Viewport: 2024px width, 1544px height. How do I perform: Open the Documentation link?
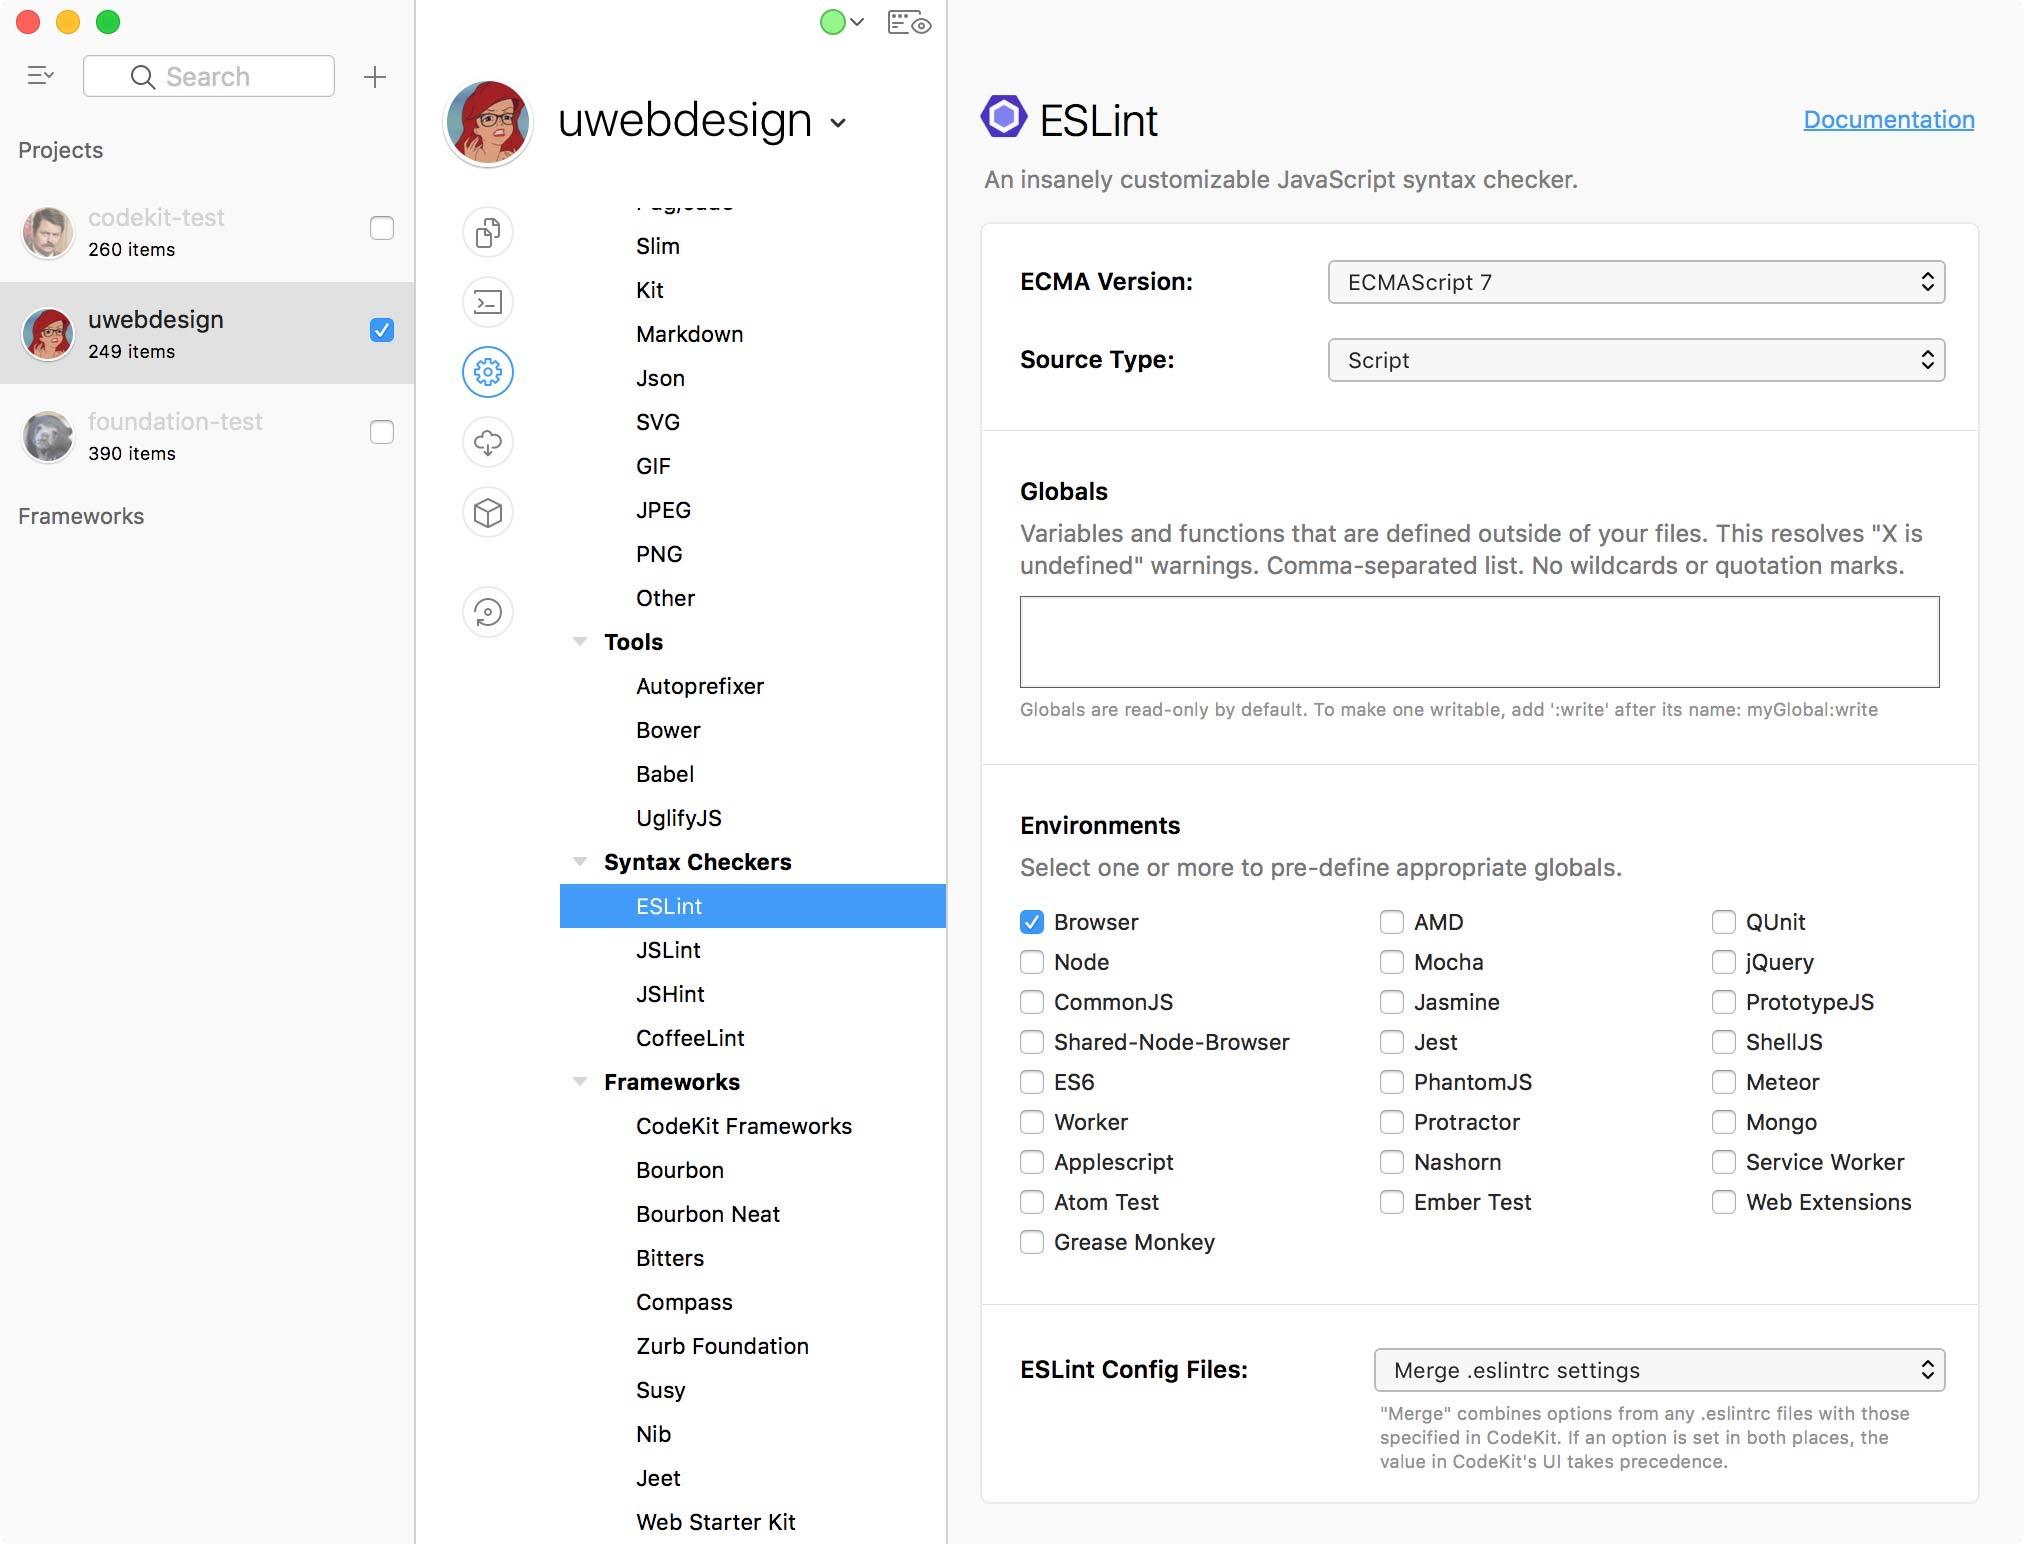pos(1889,119)
